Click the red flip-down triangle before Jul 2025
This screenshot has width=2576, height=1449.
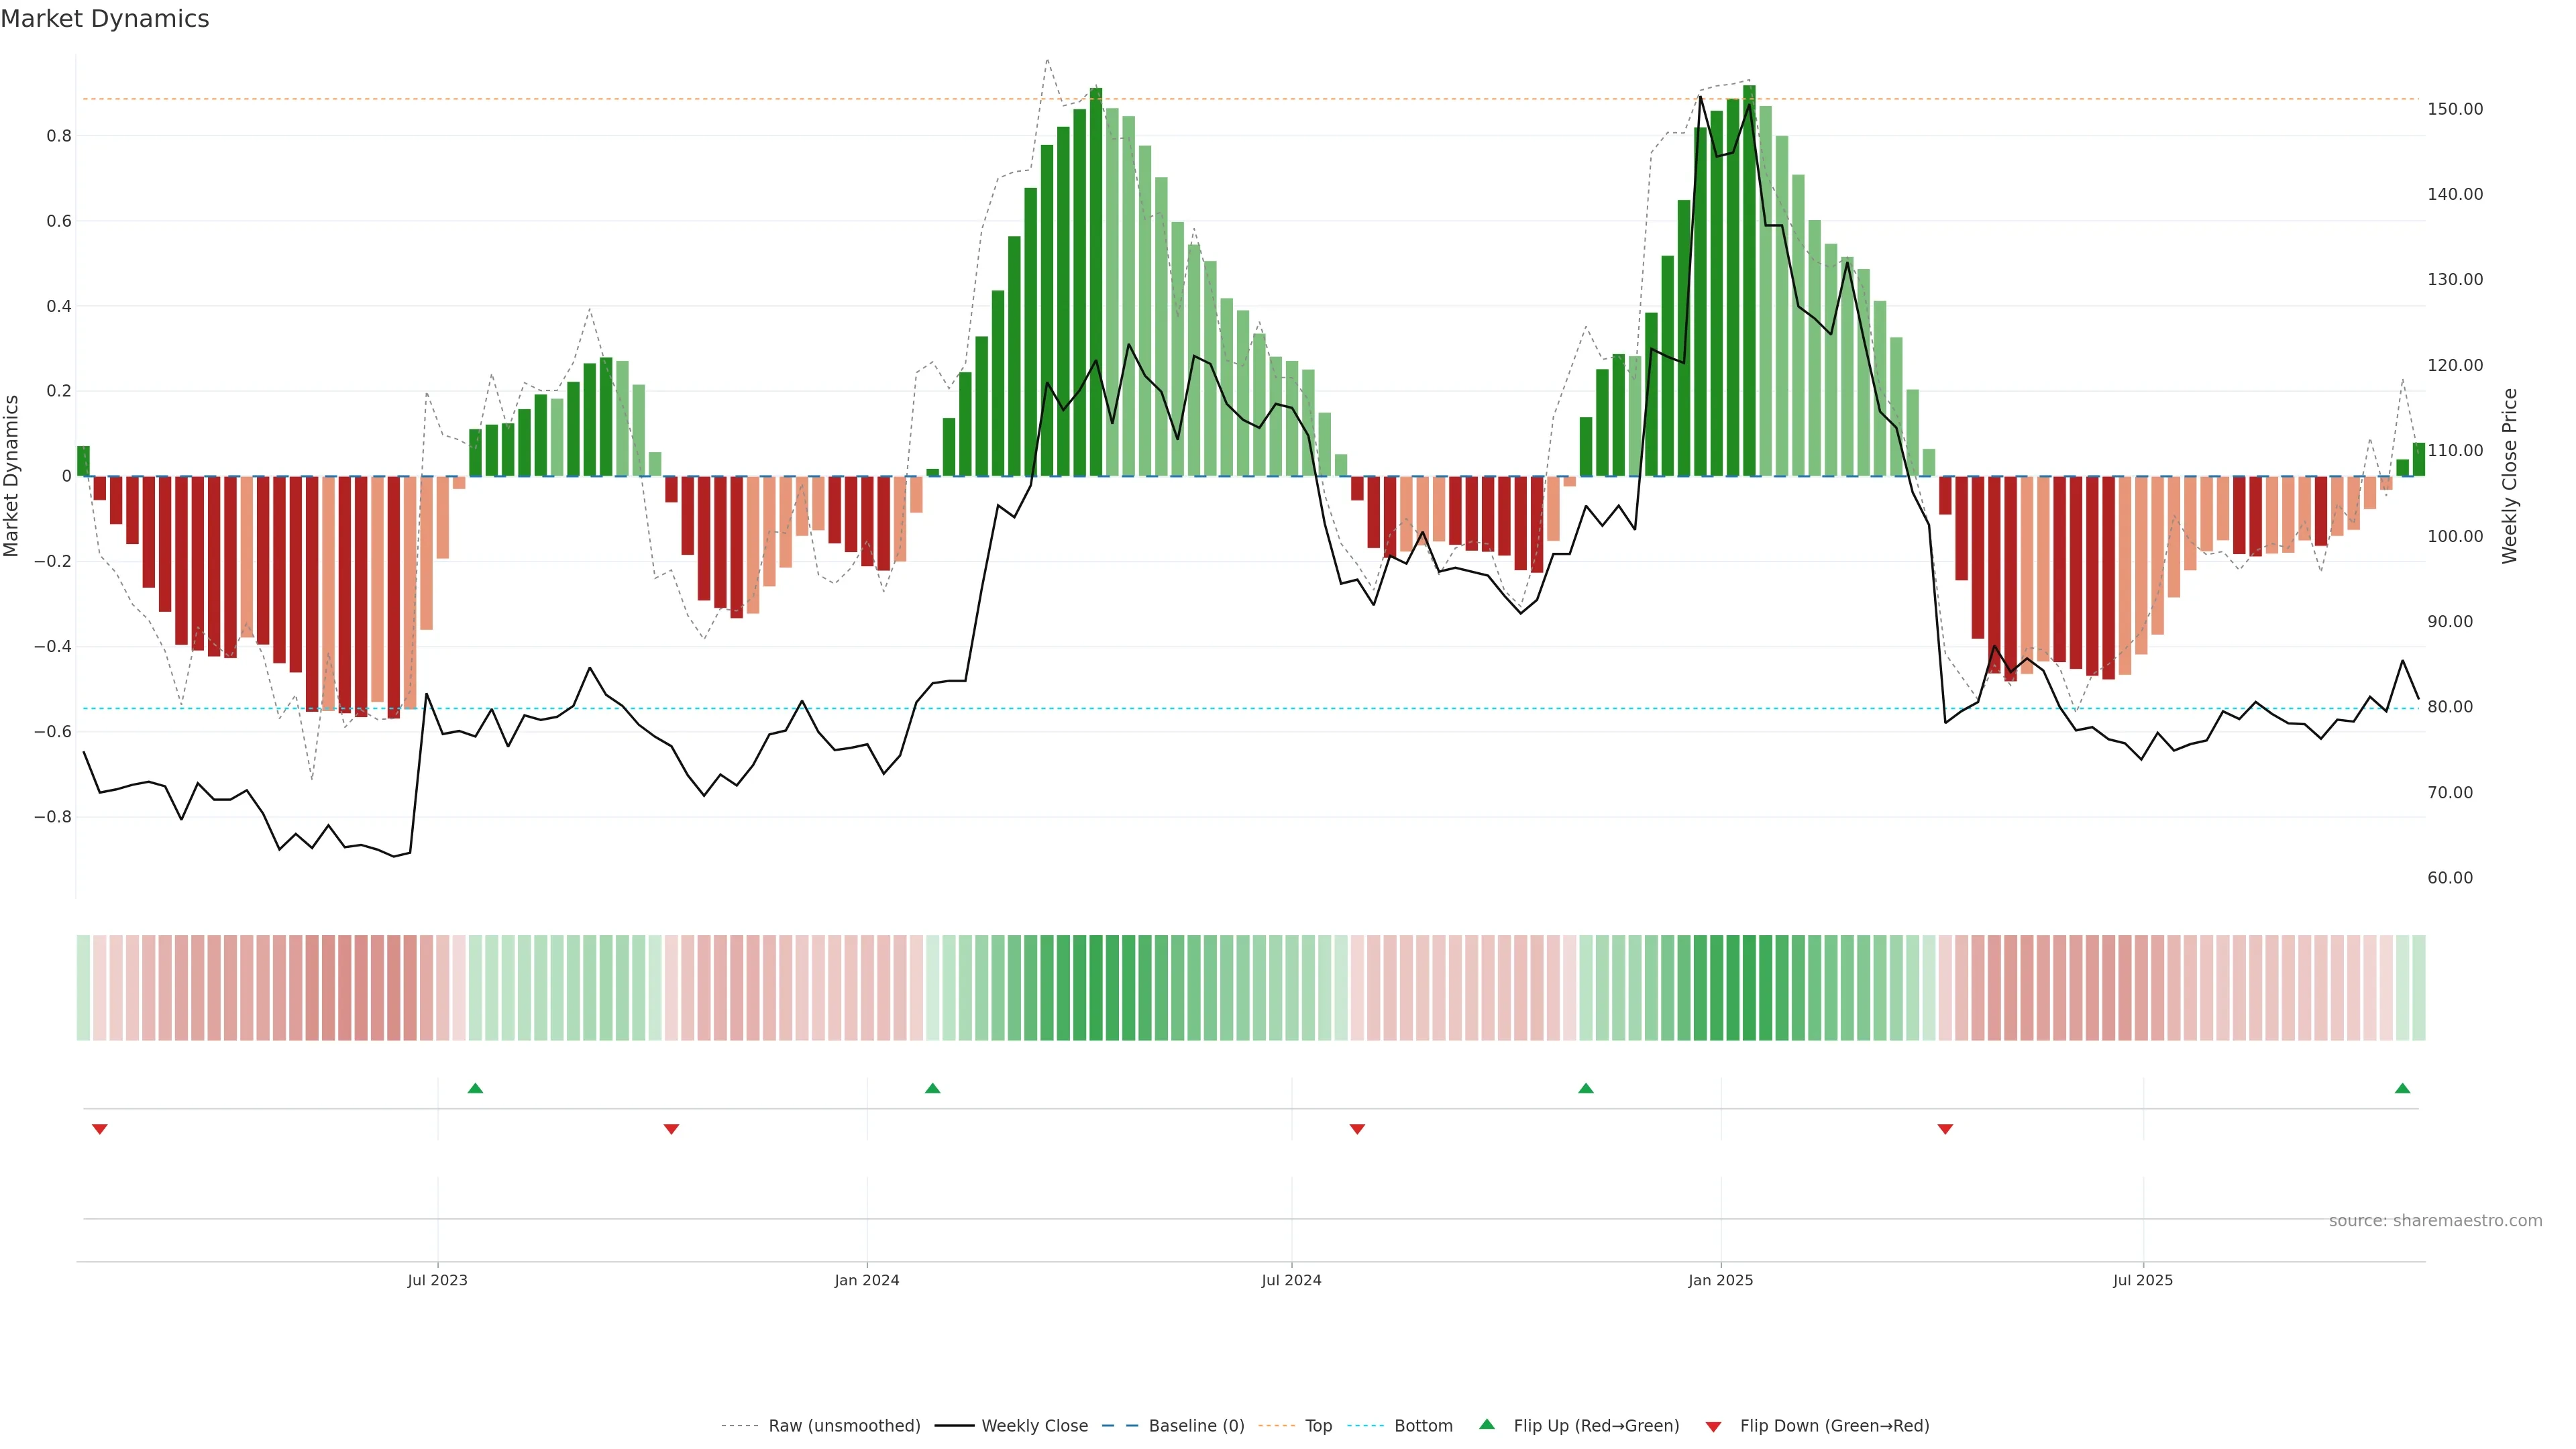1945,1129
